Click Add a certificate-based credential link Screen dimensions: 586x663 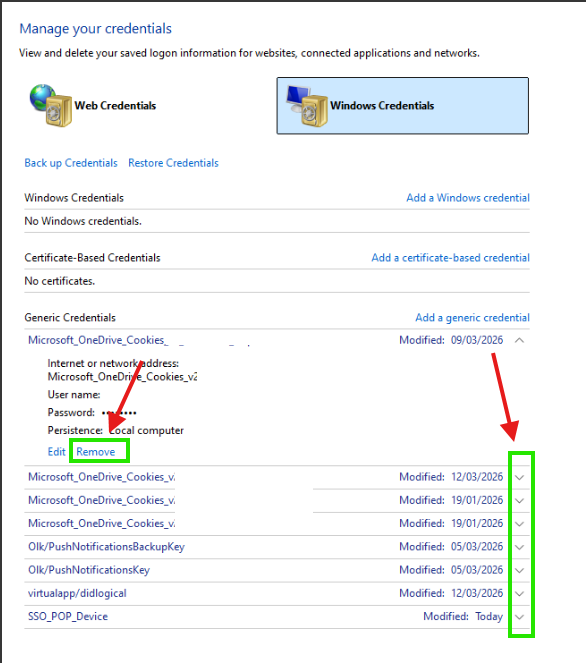click(x=450, y=258)
